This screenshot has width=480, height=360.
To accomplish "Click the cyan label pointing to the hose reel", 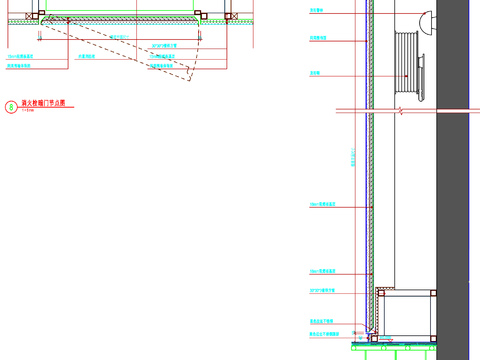I will 315,73.
